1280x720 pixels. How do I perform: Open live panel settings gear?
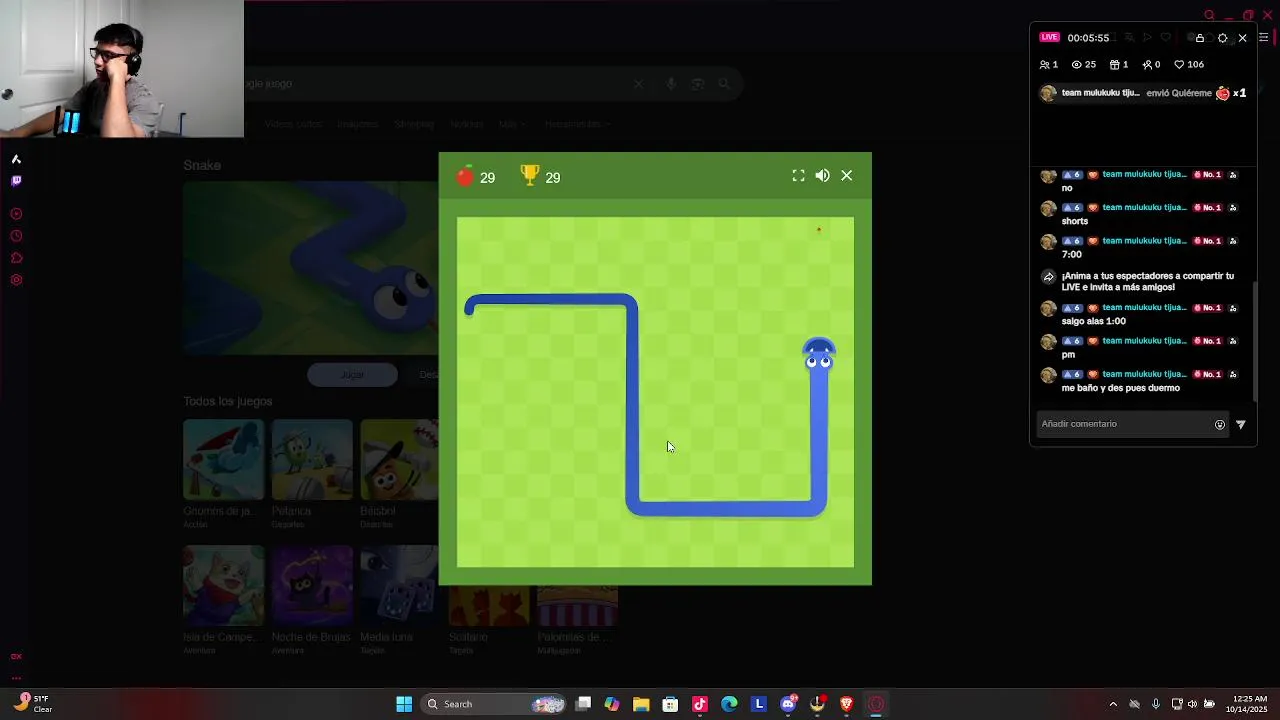pos(1222,38)
